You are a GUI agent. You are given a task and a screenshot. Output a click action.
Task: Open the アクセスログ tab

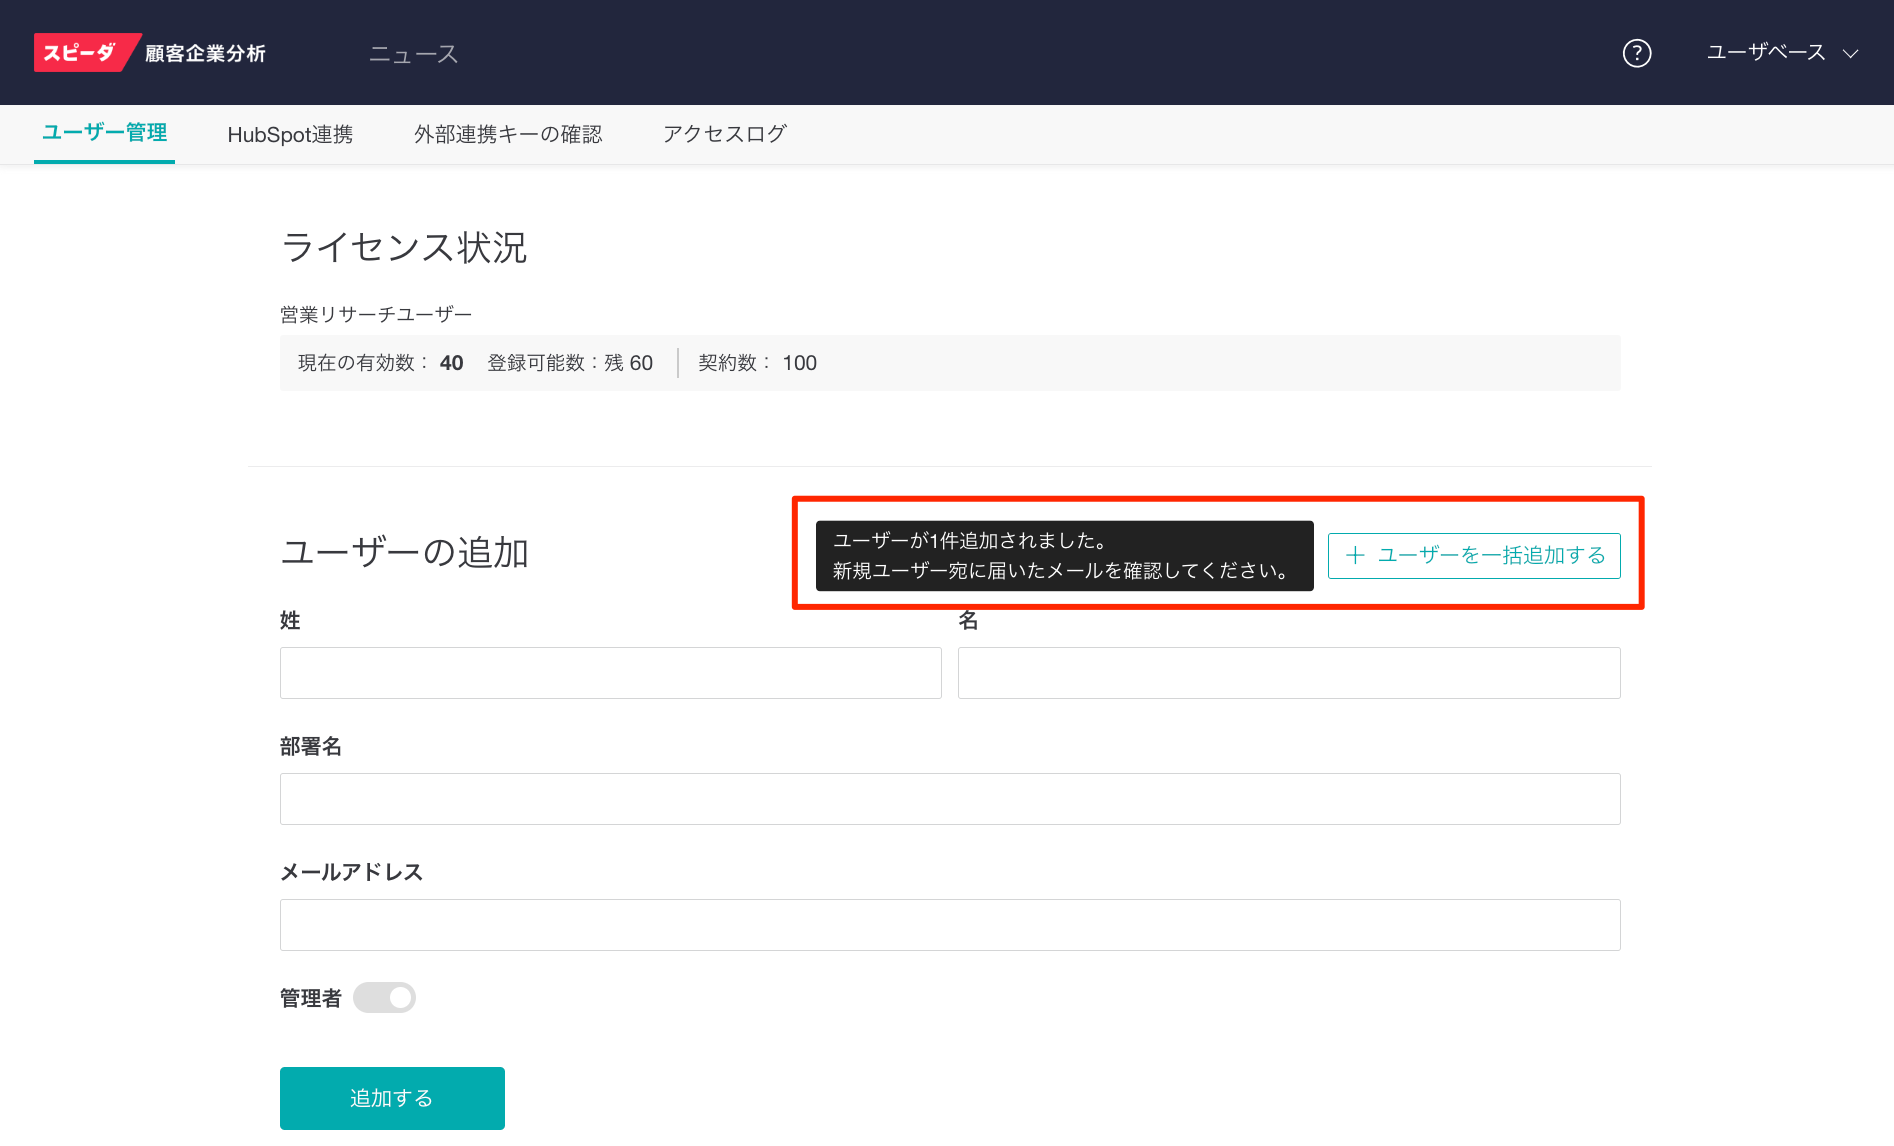click(x=725, y=134)
